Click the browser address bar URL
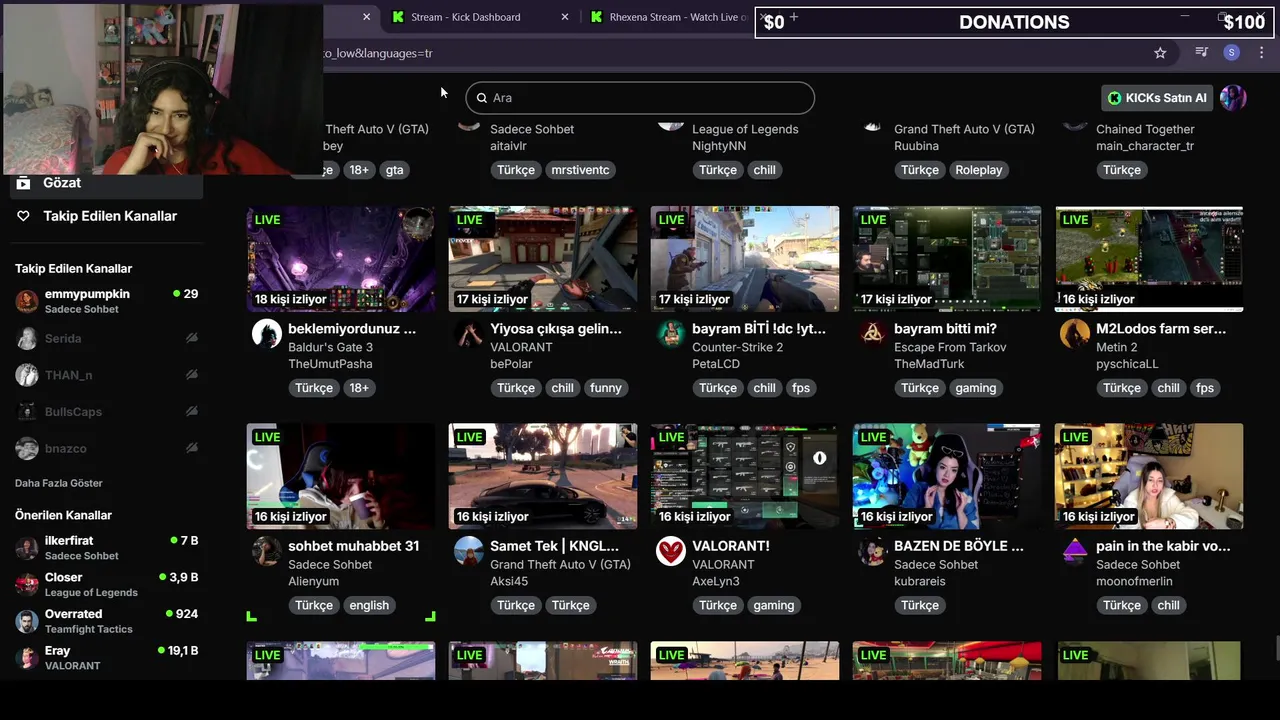This screenshot has width=1280, height=720. 378,53
